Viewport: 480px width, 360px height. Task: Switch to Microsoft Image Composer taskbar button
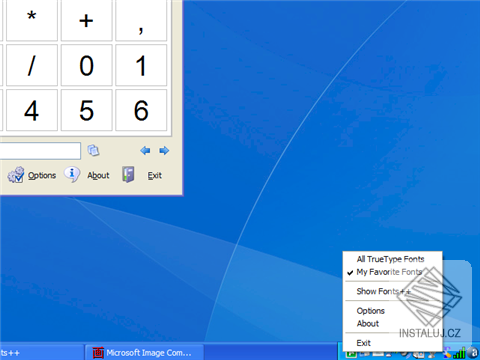click(x=144, y=352)
